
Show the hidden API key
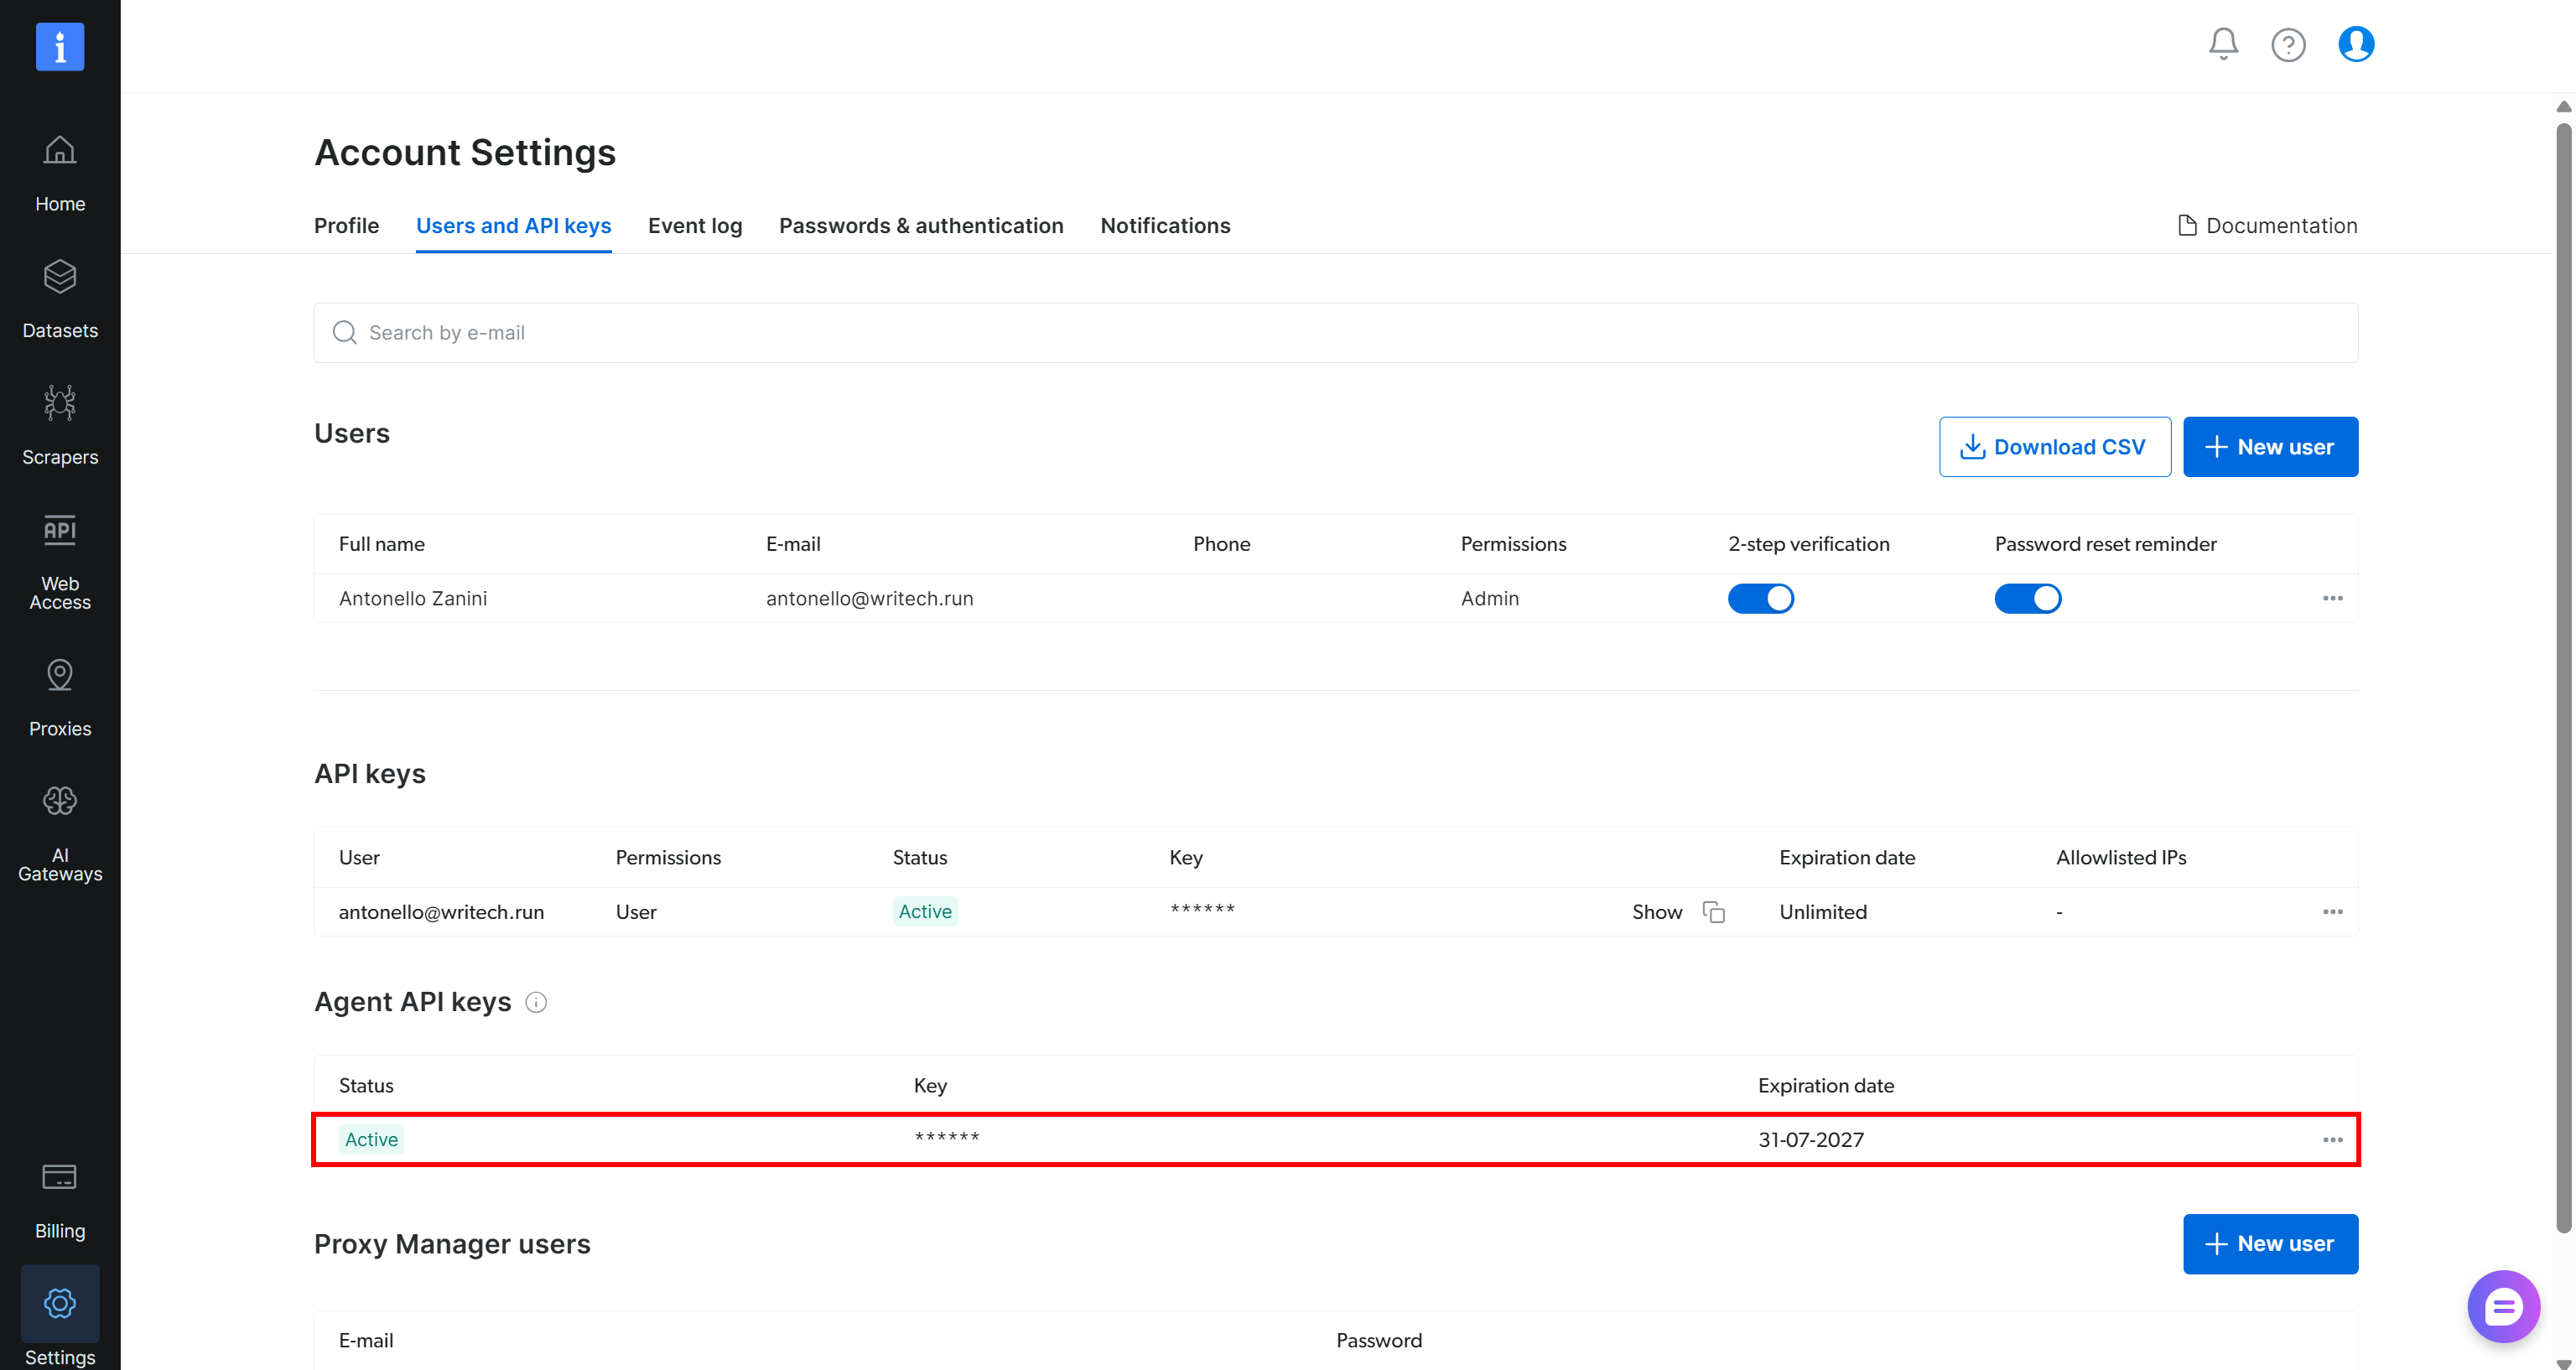point(1657,912)
